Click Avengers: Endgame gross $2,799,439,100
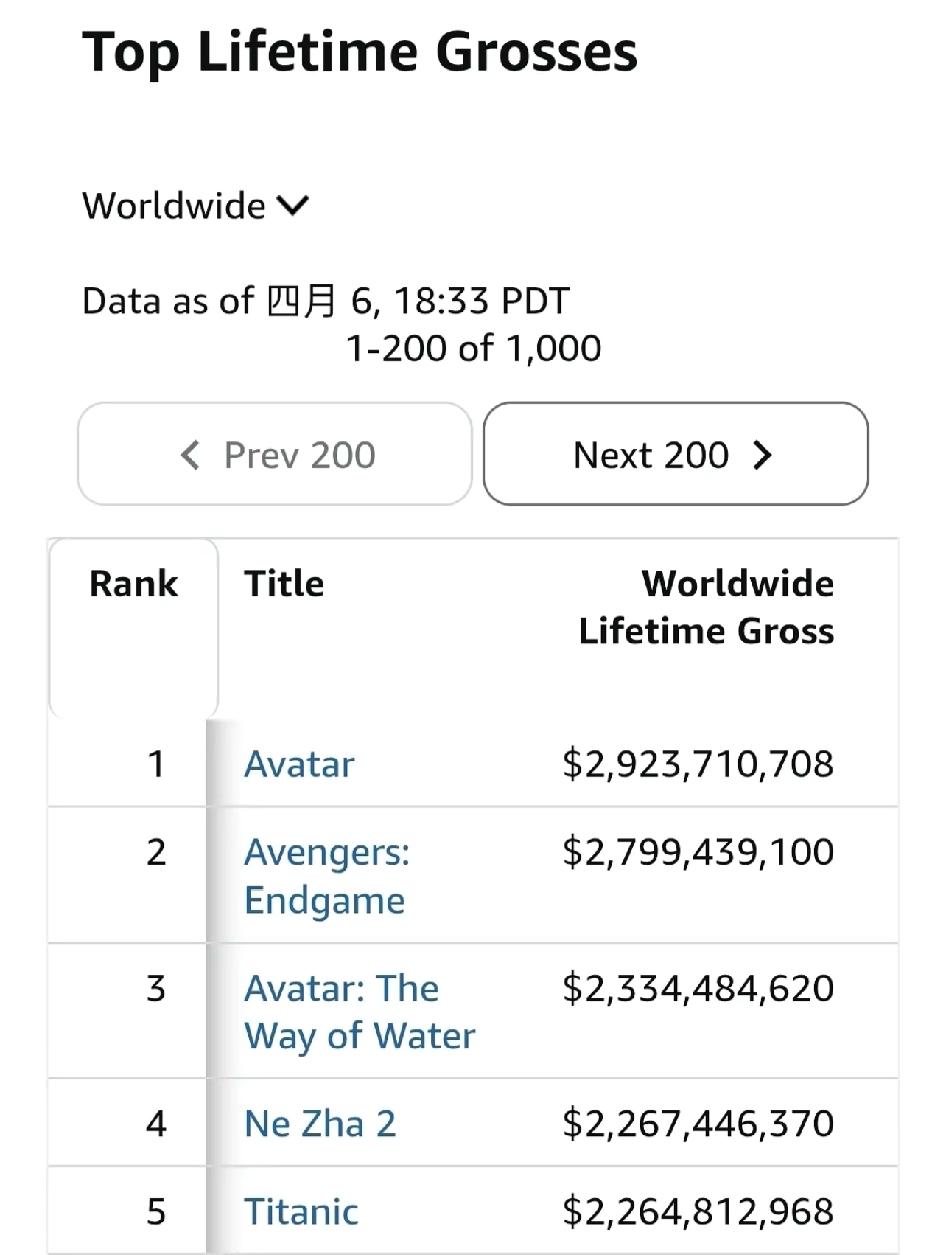The image size is (946, 1255). (x=698, y=853)
